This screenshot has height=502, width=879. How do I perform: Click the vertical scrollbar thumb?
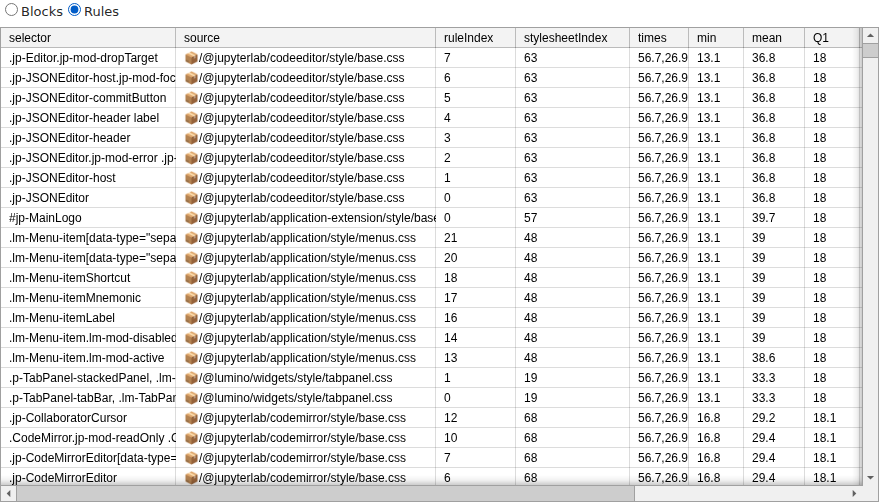tap(870, 50)
